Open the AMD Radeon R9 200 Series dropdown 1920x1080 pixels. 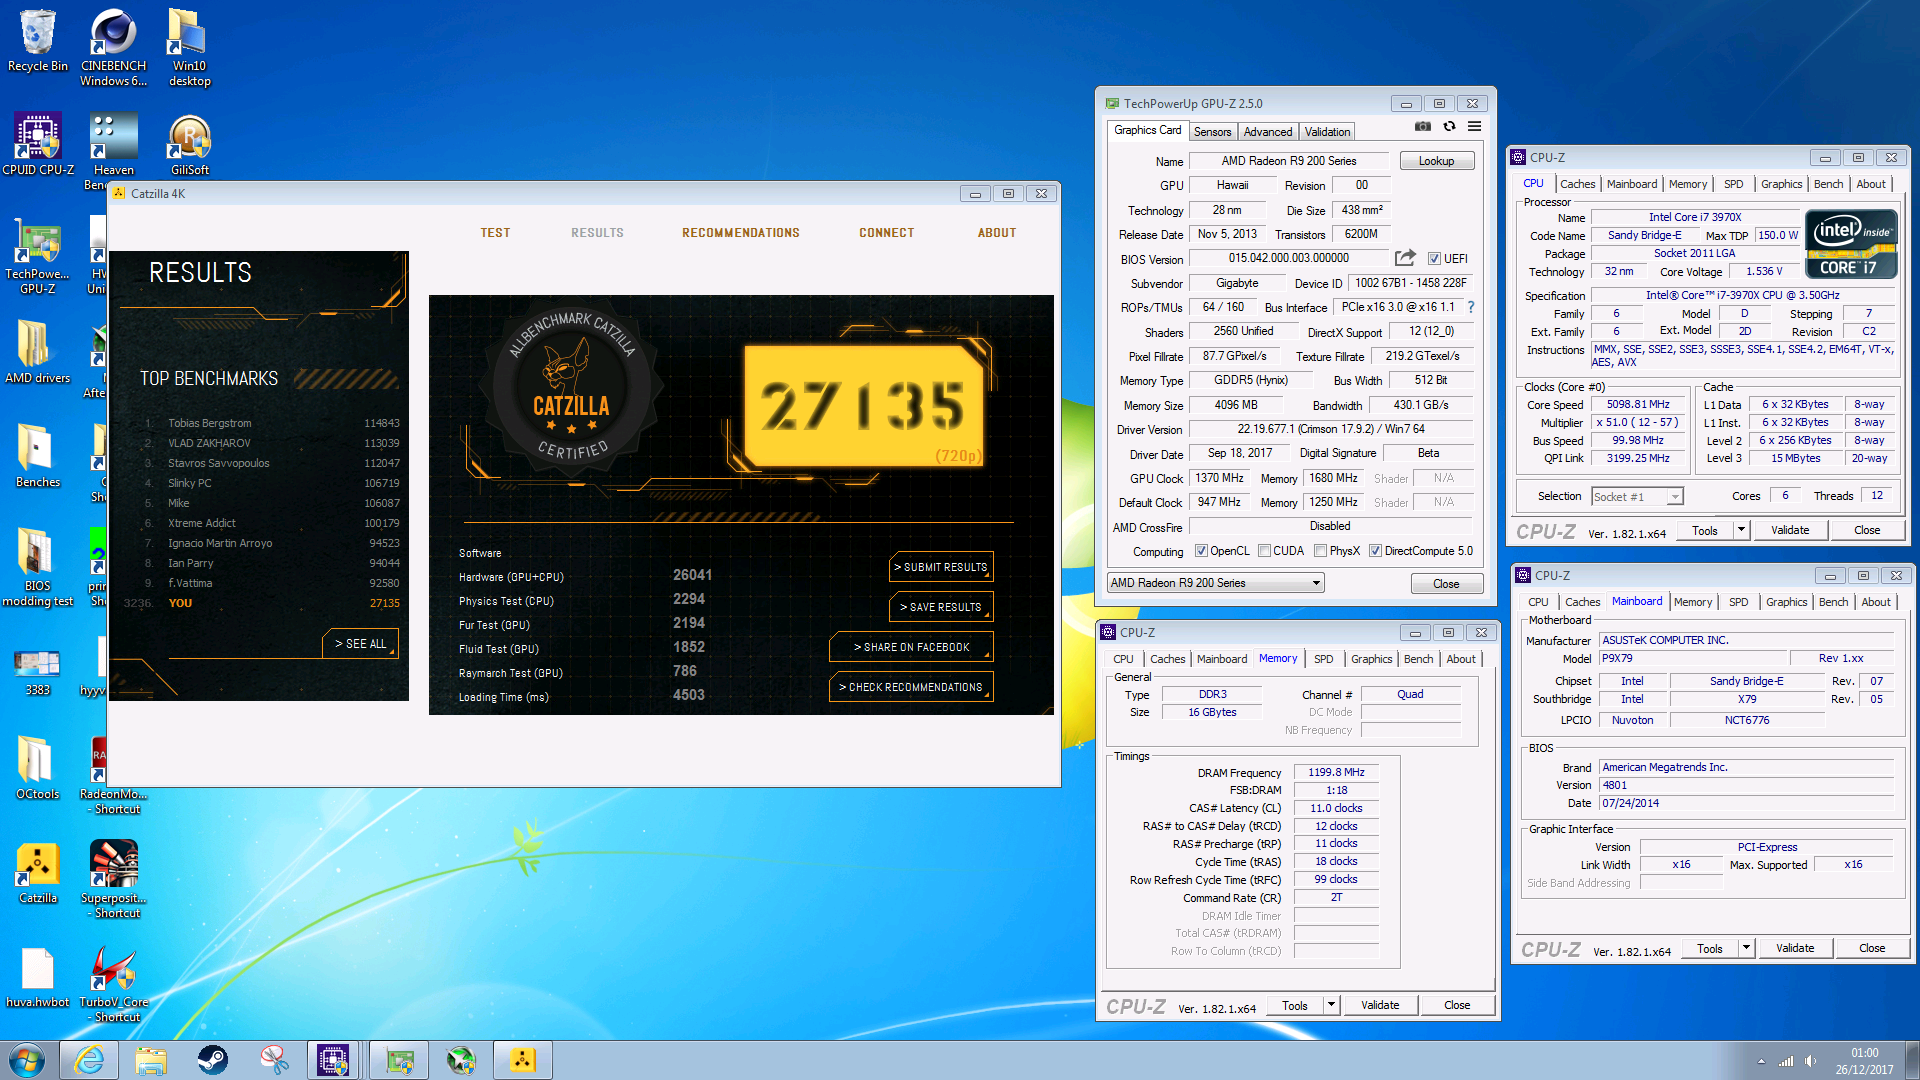click(x=1215, y=583)
